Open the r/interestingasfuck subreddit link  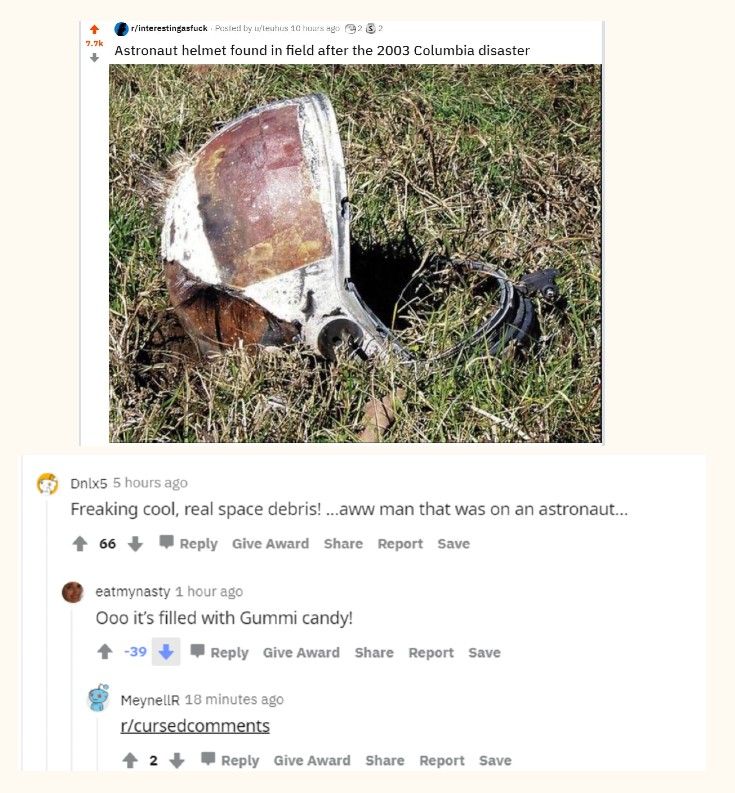169,28
